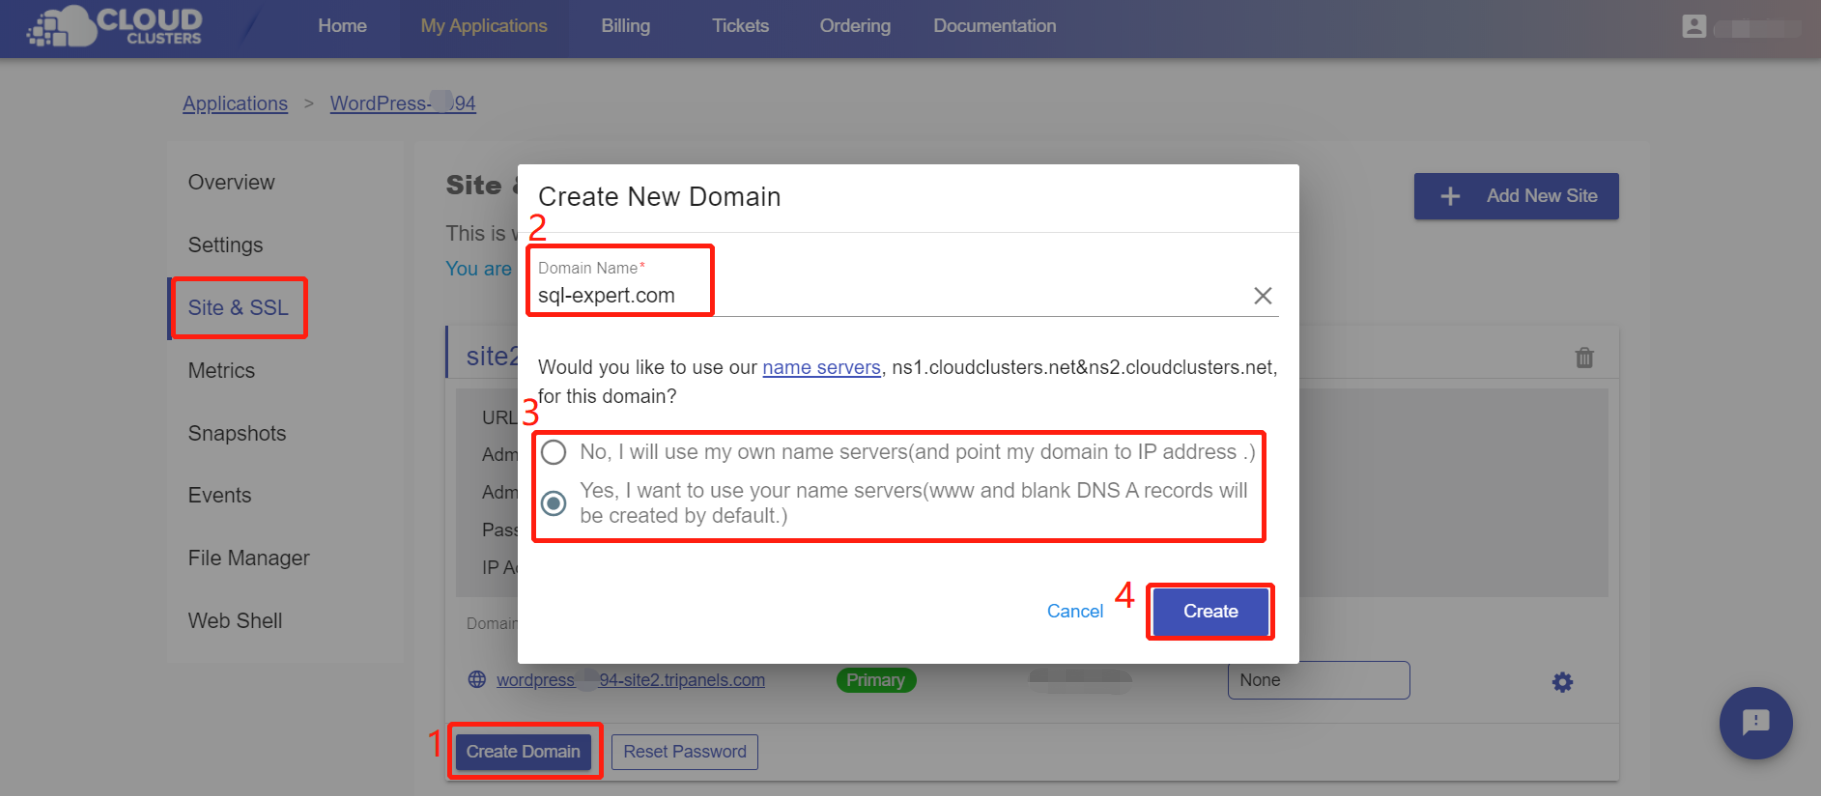Screen dimensions: 1821x796
Task: Click the plus icon in Add New Site
Action: [1450, 197]
